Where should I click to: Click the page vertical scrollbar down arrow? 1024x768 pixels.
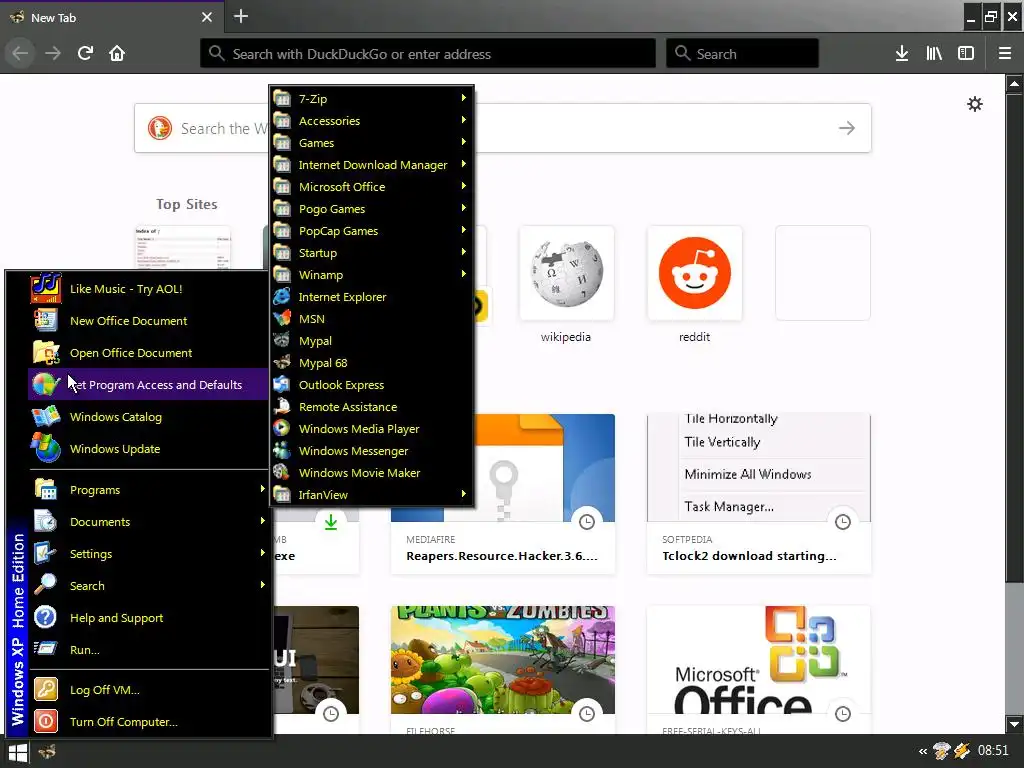pos(1014,724)
